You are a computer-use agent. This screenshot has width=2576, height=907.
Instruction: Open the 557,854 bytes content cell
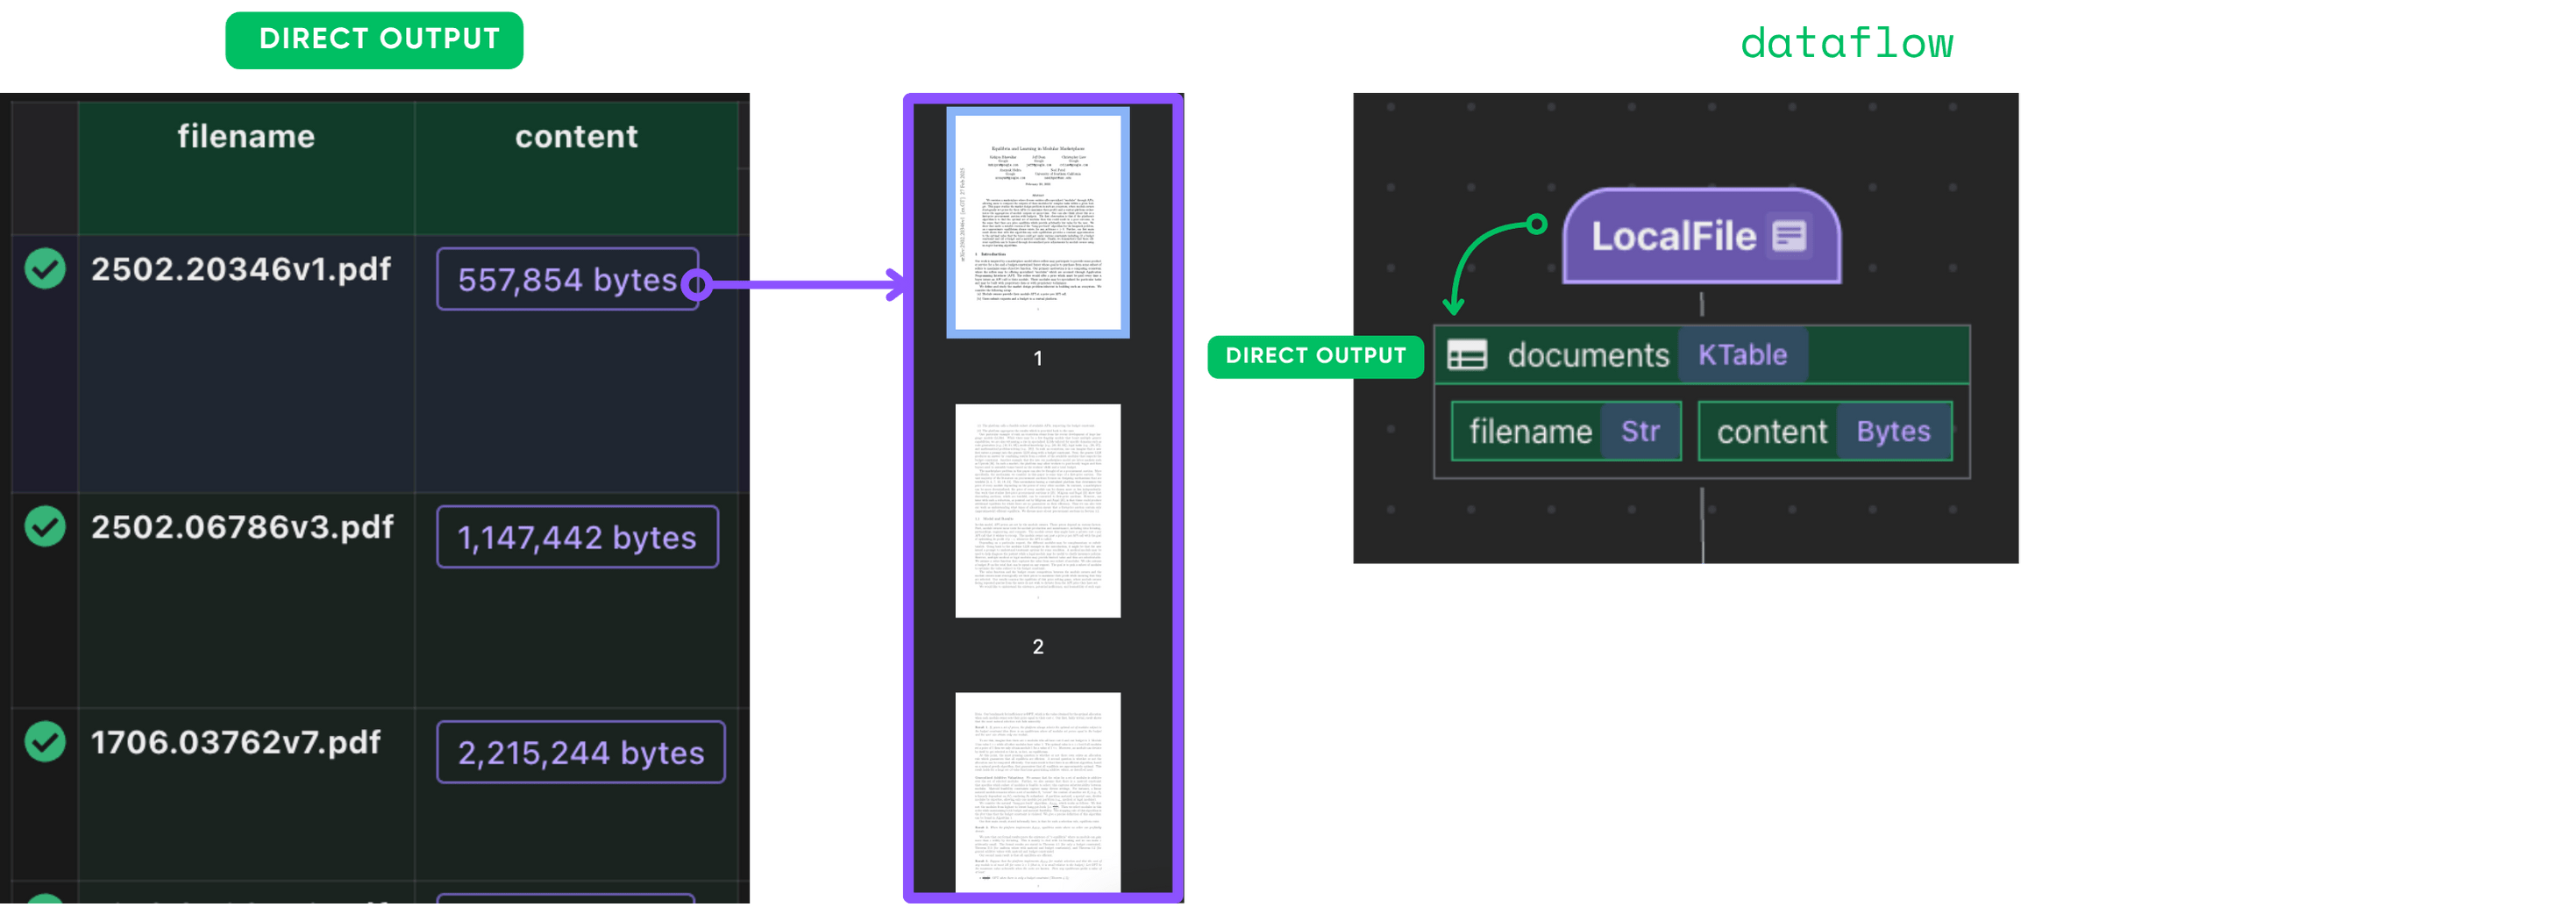[566, 280]
